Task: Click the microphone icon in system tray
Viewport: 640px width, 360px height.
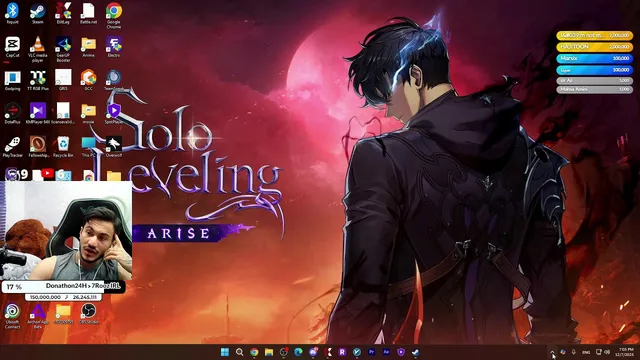Action: pos(574,352)
